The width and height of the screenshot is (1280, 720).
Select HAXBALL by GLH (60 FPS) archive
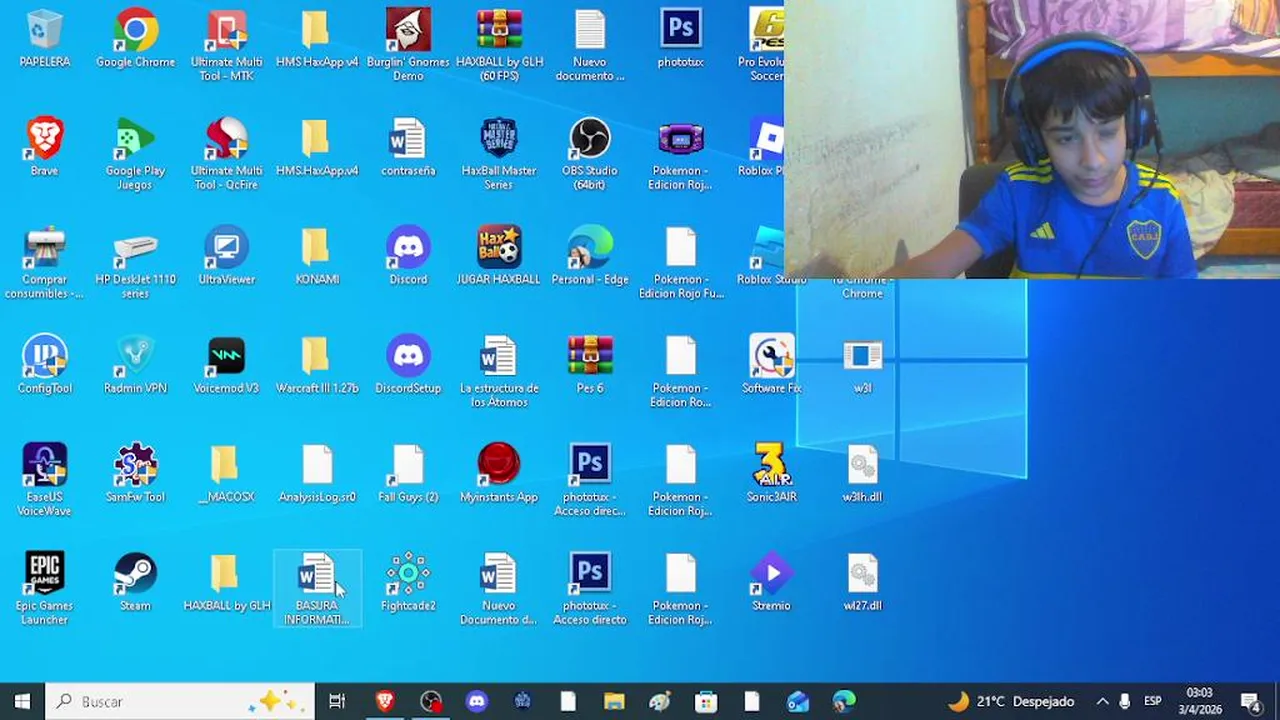[499, 46]
